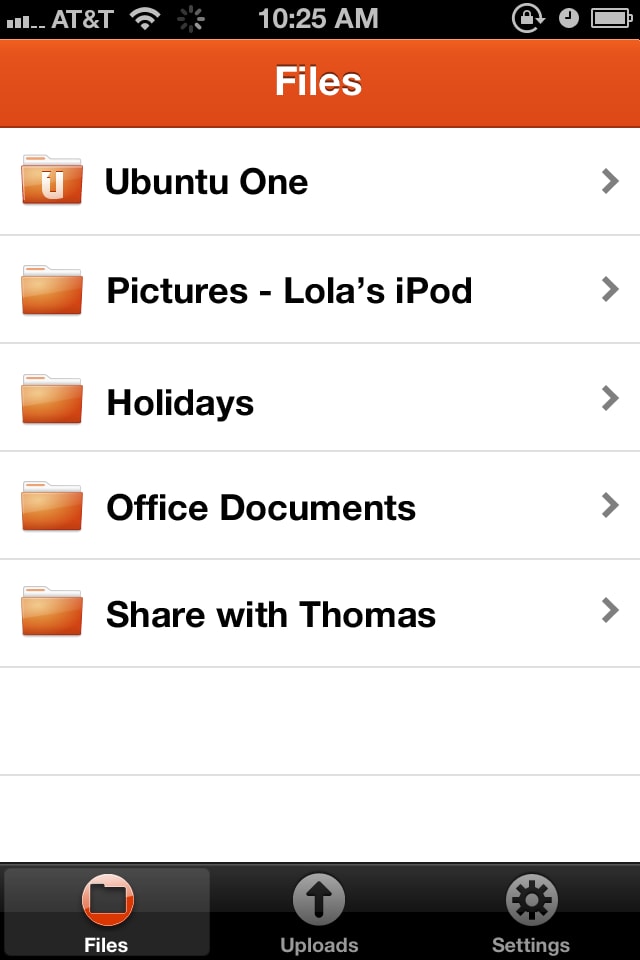Switch to the Uploads tab label
The image size is (640, 960).
click(x=319, y=945)
